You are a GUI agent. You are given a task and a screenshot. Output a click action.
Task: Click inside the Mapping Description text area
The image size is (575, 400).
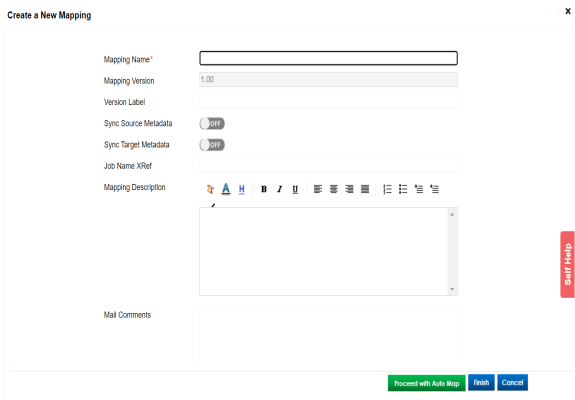point(323,252)
